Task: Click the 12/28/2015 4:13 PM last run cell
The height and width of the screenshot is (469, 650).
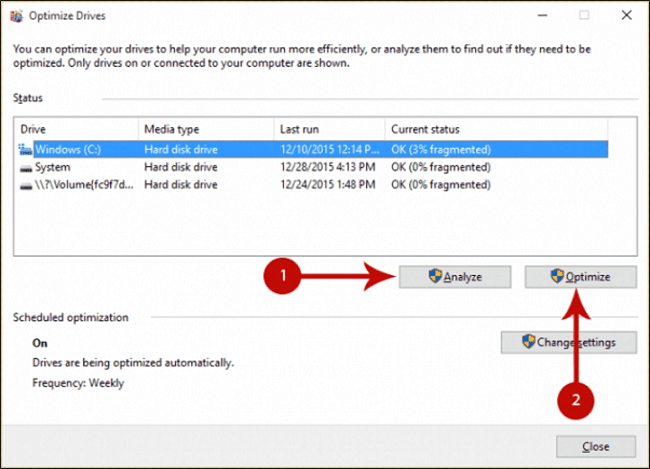Action: click(x=327, y=167)
